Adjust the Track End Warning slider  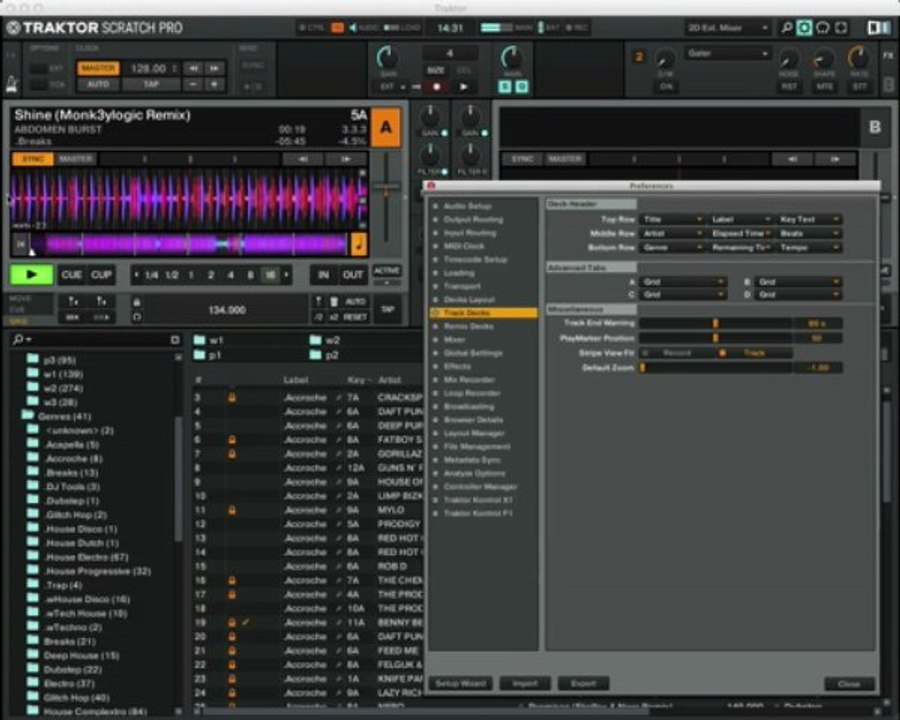pos(715,324)
